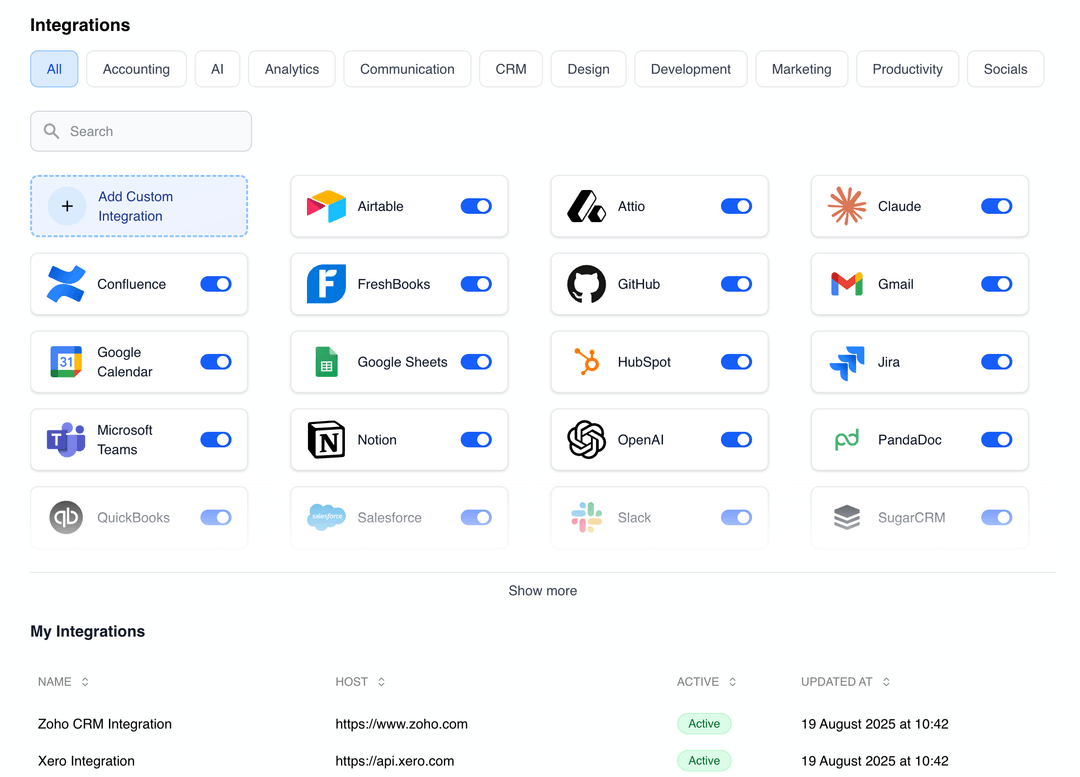
Task: Disable the Attio integration toggle
Action: 736,206
